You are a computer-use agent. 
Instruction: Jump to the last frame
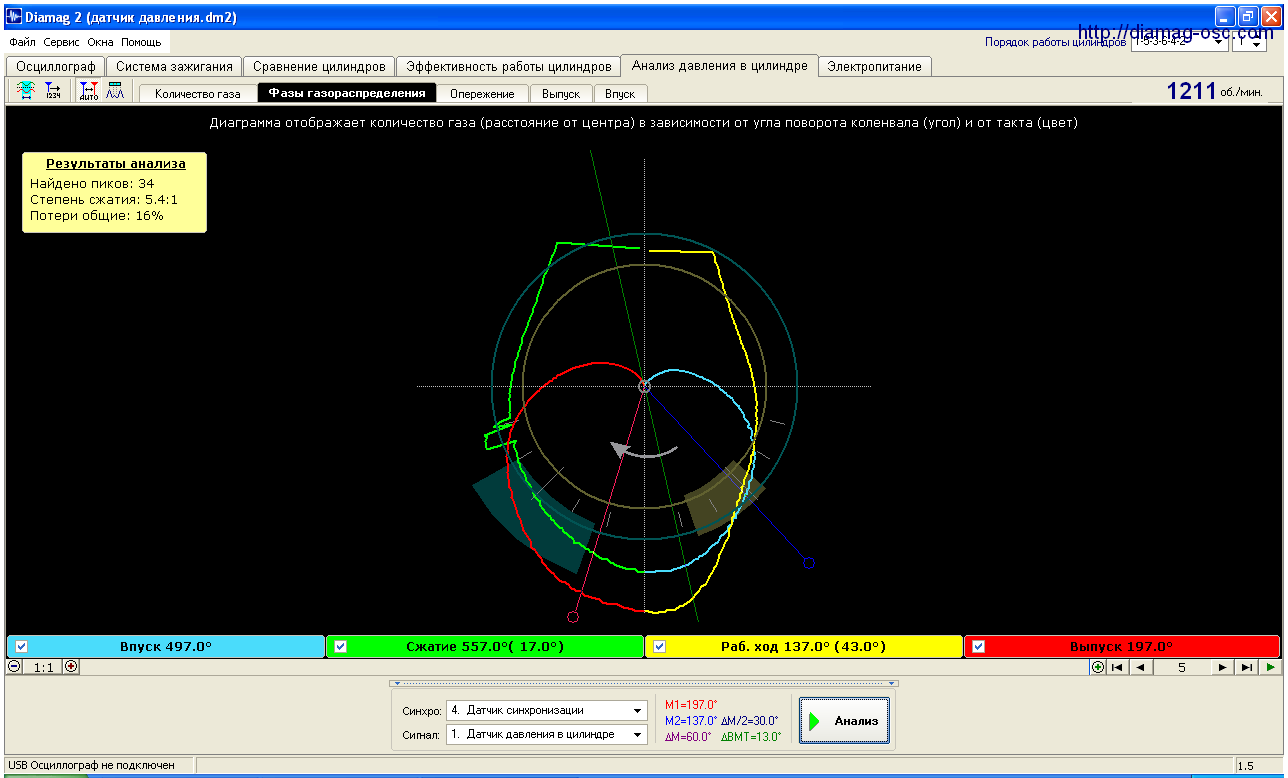tap(1246, 667)
